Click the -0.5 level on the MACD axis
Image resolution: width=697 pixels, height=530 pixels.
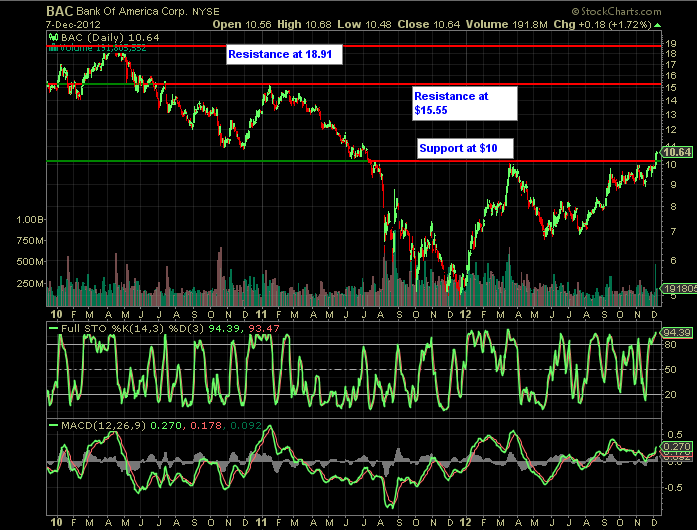coord(673,489)
